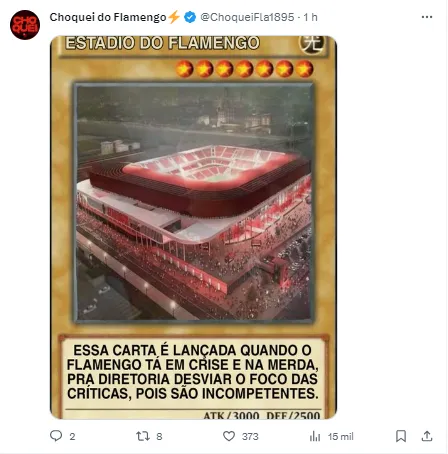Open the view analytics bar chart icon
448x454 pixels.
315,436
